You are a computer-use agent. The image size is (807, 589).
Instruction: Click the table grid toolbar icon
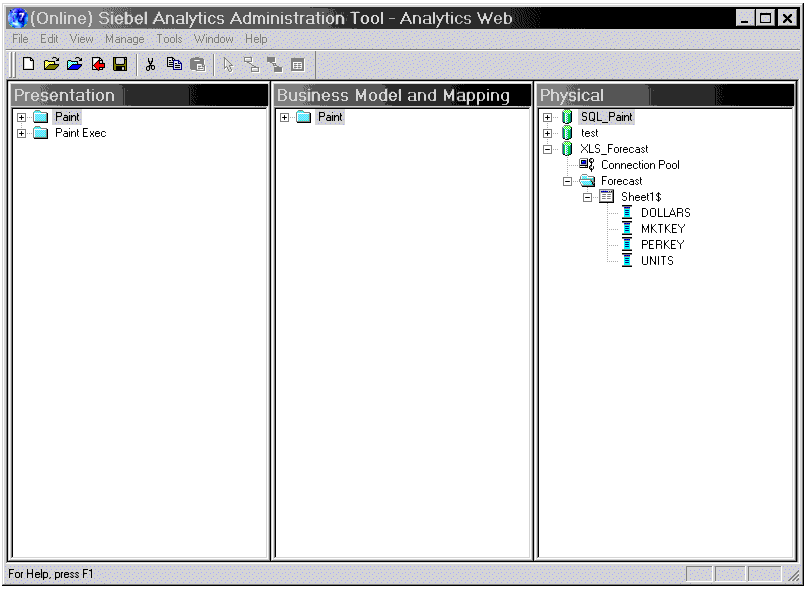[298, 65]
